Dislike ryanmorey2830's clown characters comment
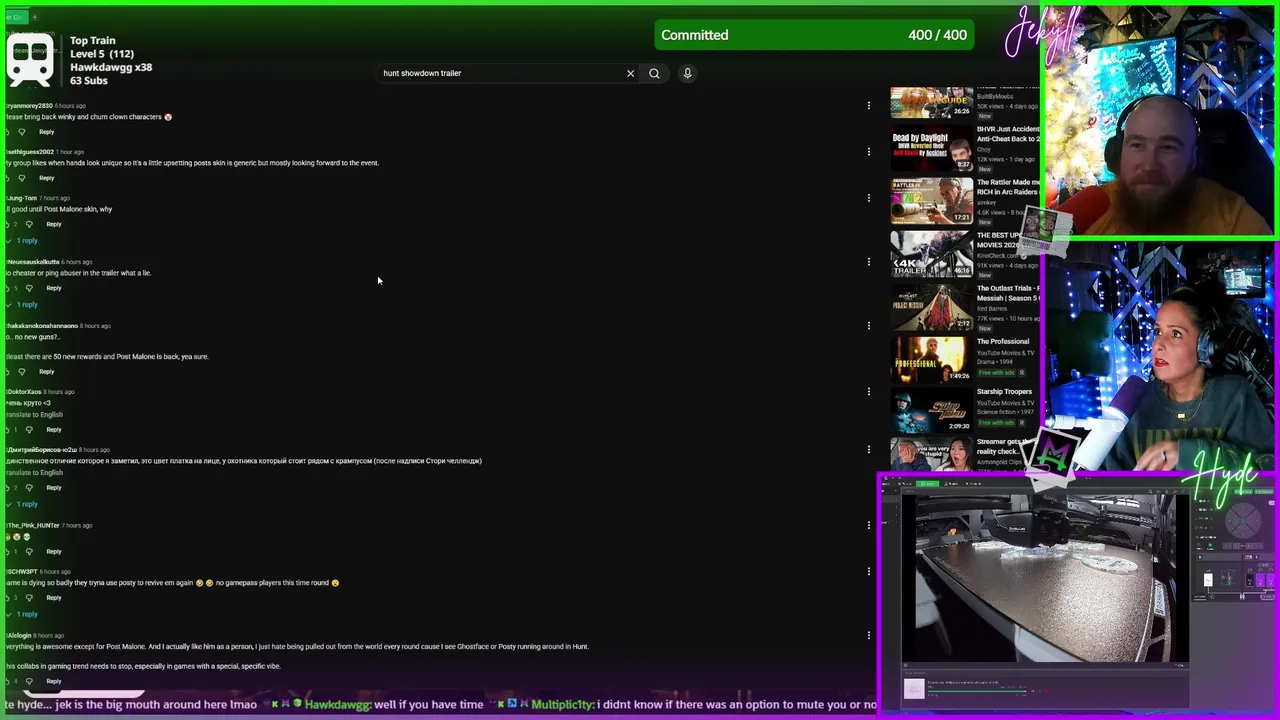Screen dimensions: 1280x720 (x=21, y=132)
